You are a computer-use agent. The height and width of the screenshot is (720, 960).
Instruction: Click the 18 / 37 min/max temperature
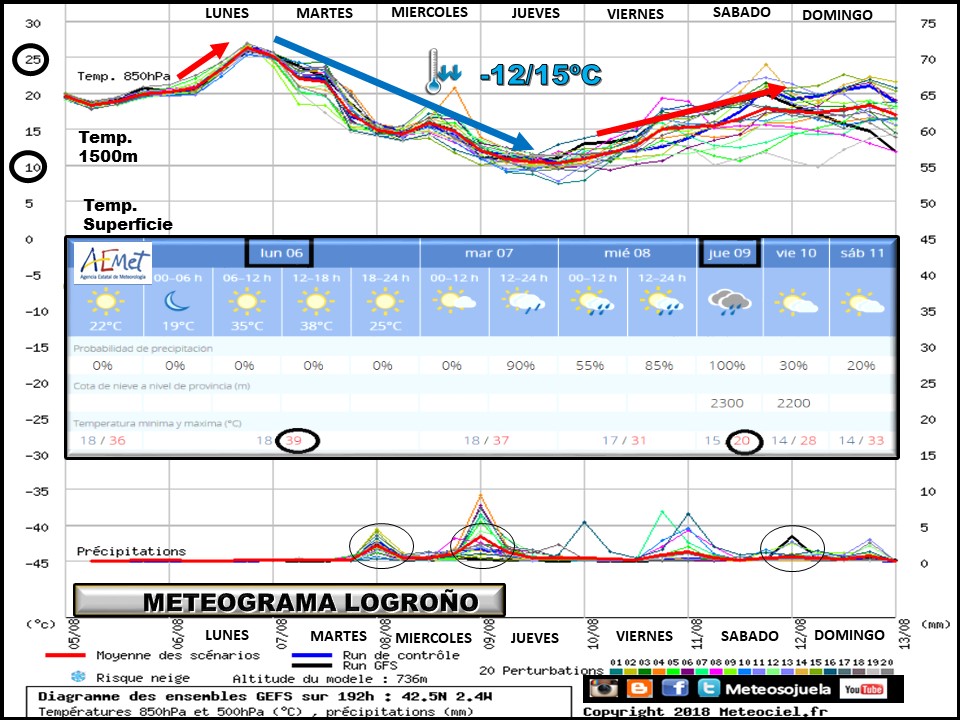487,440
